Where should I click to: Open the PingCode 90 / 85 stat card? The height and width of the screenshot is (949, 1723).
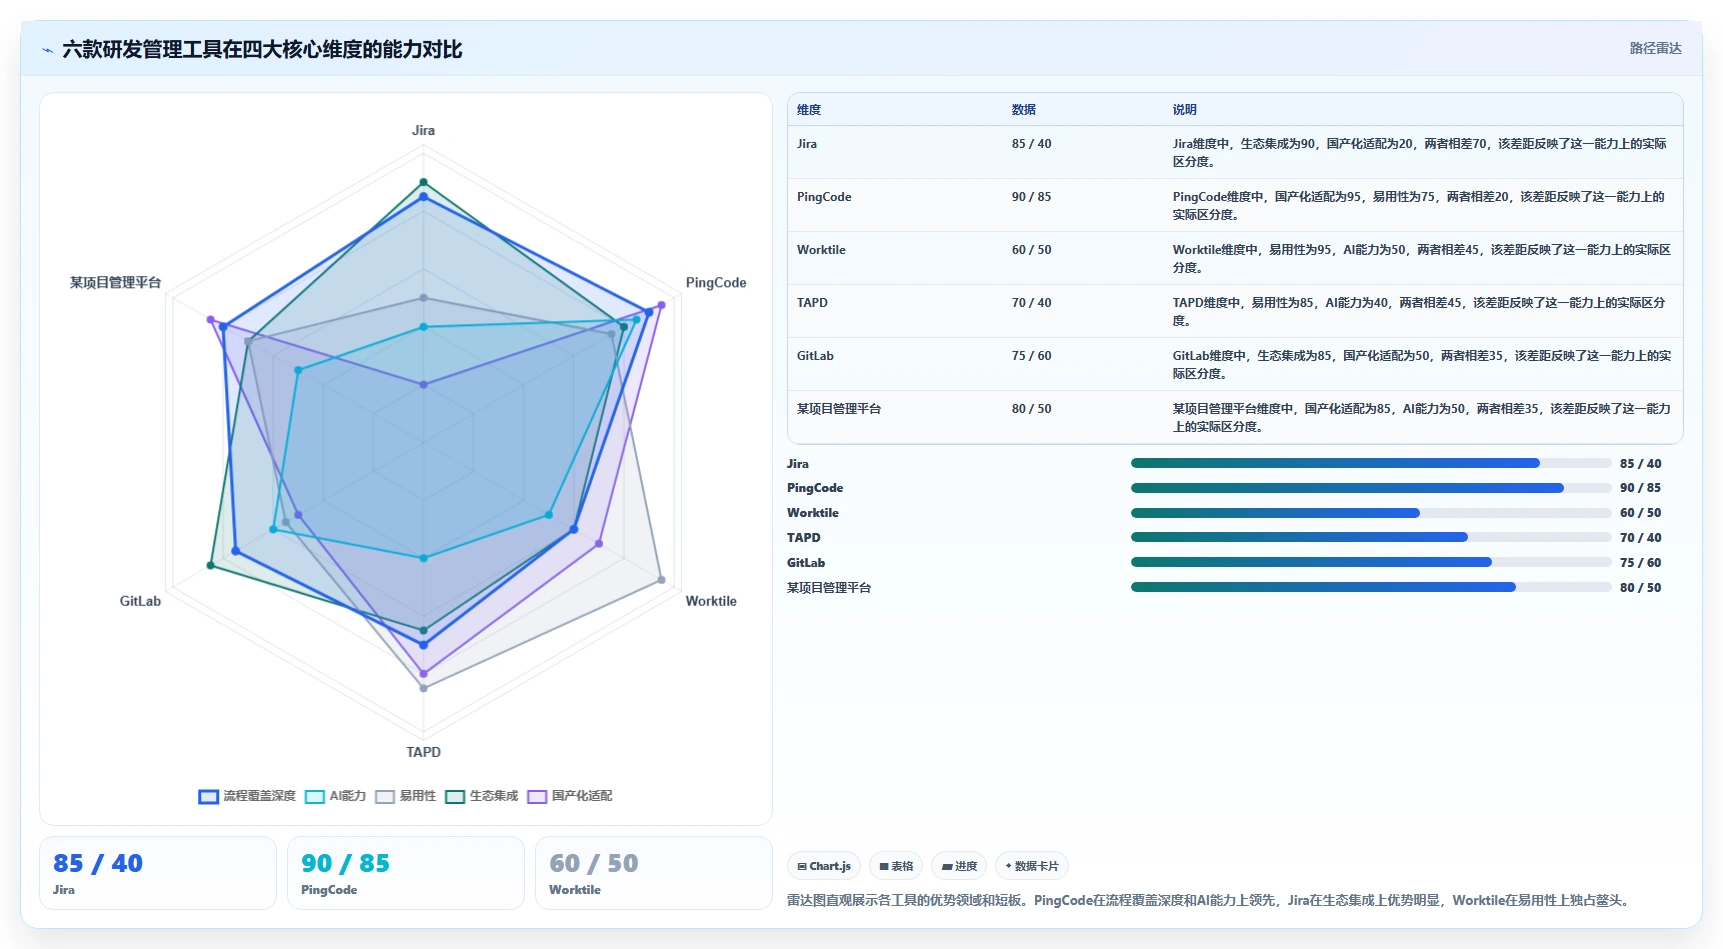coord(406,873)
